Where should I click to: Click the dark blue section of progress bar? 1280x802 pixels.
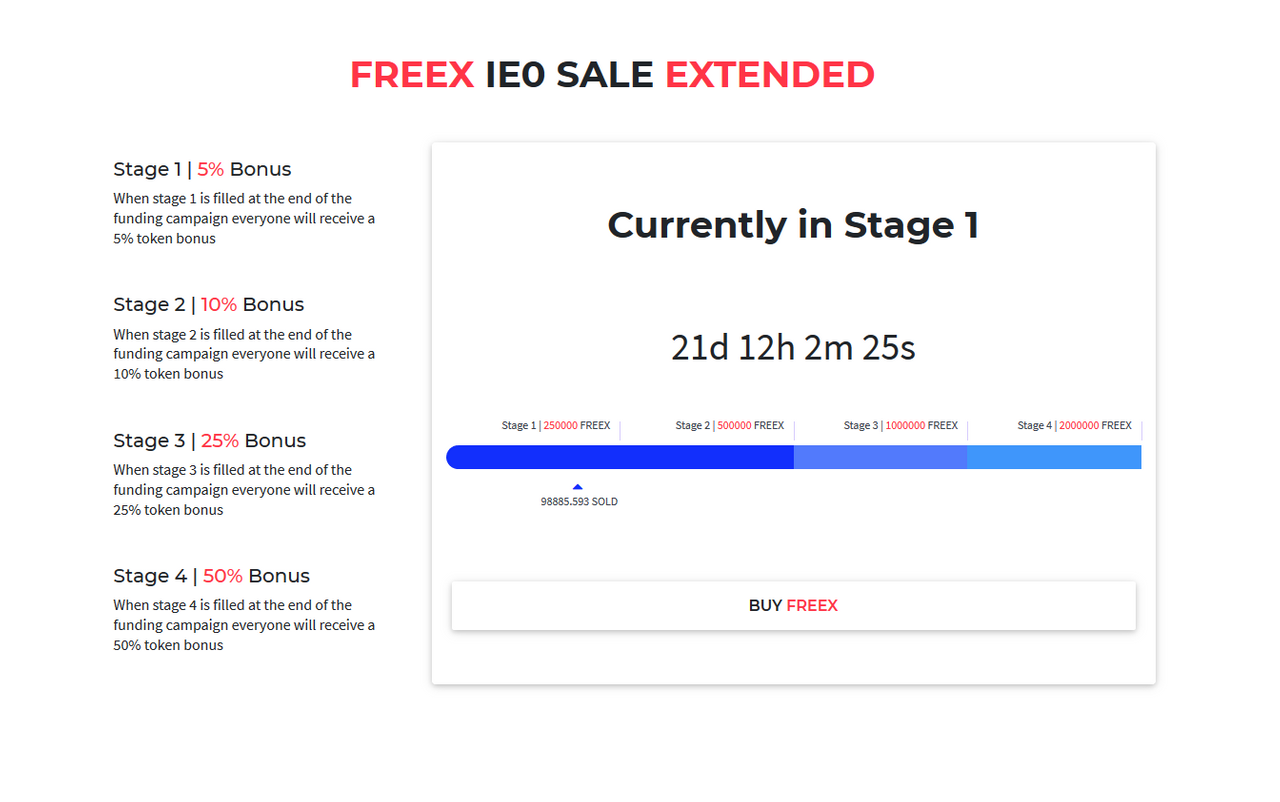pyautogui.click(x=620, y=457)
